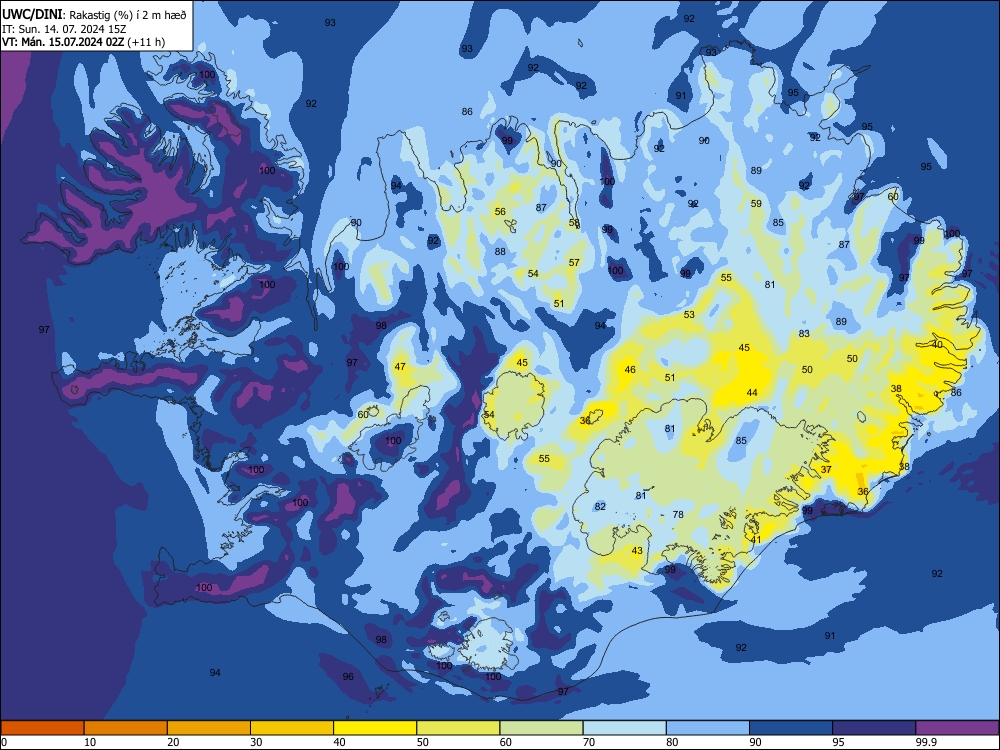Select the amber 20–30 legend swatch
The image size is (1000, 750).
coord(209,728)
